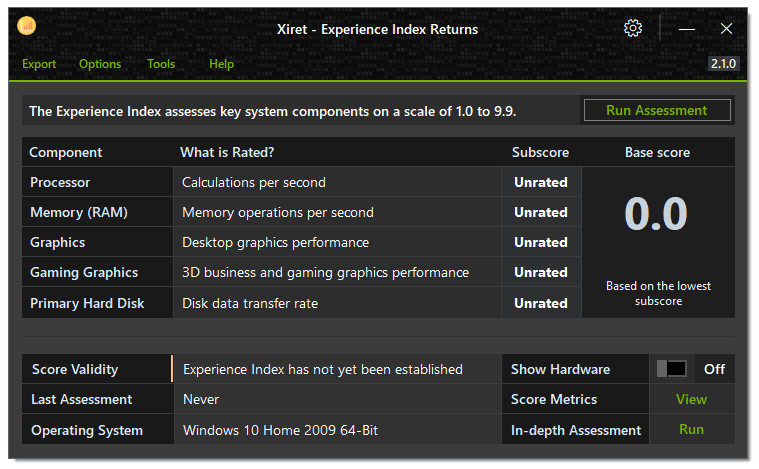Viewport: 759px width, 469px height.
Task: Click the Score Validity label
Action: point(75,369)
